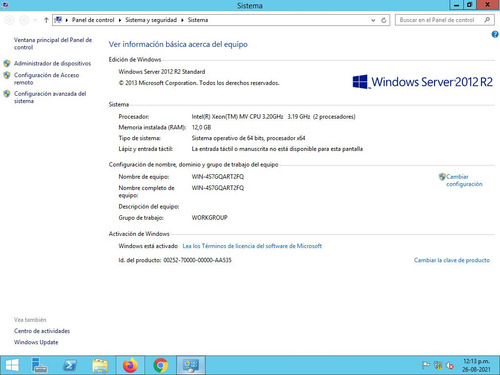Click the Back navigation arrow
The image size is (500, 375).
[9, 20]
